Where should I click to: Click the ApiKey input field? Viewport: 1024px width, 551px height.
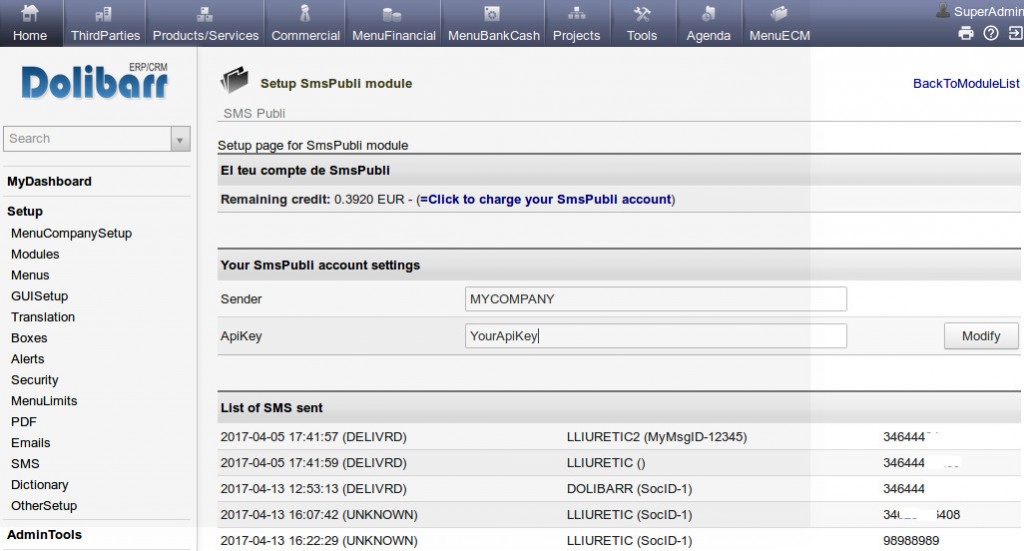pyautogui.click(x=656, y=336)
